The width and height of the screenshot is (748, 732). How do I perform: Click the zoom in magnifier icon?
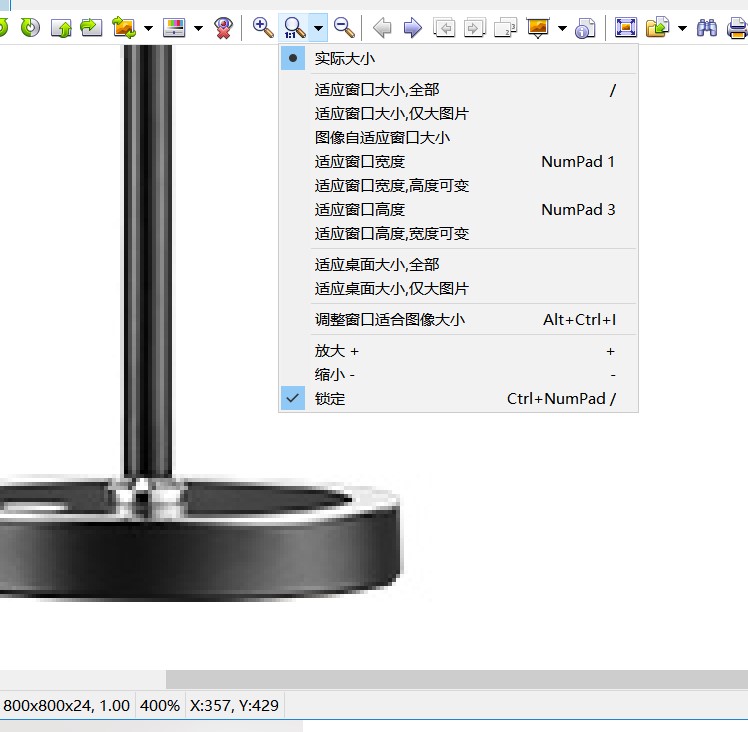[x=263, y=28]
